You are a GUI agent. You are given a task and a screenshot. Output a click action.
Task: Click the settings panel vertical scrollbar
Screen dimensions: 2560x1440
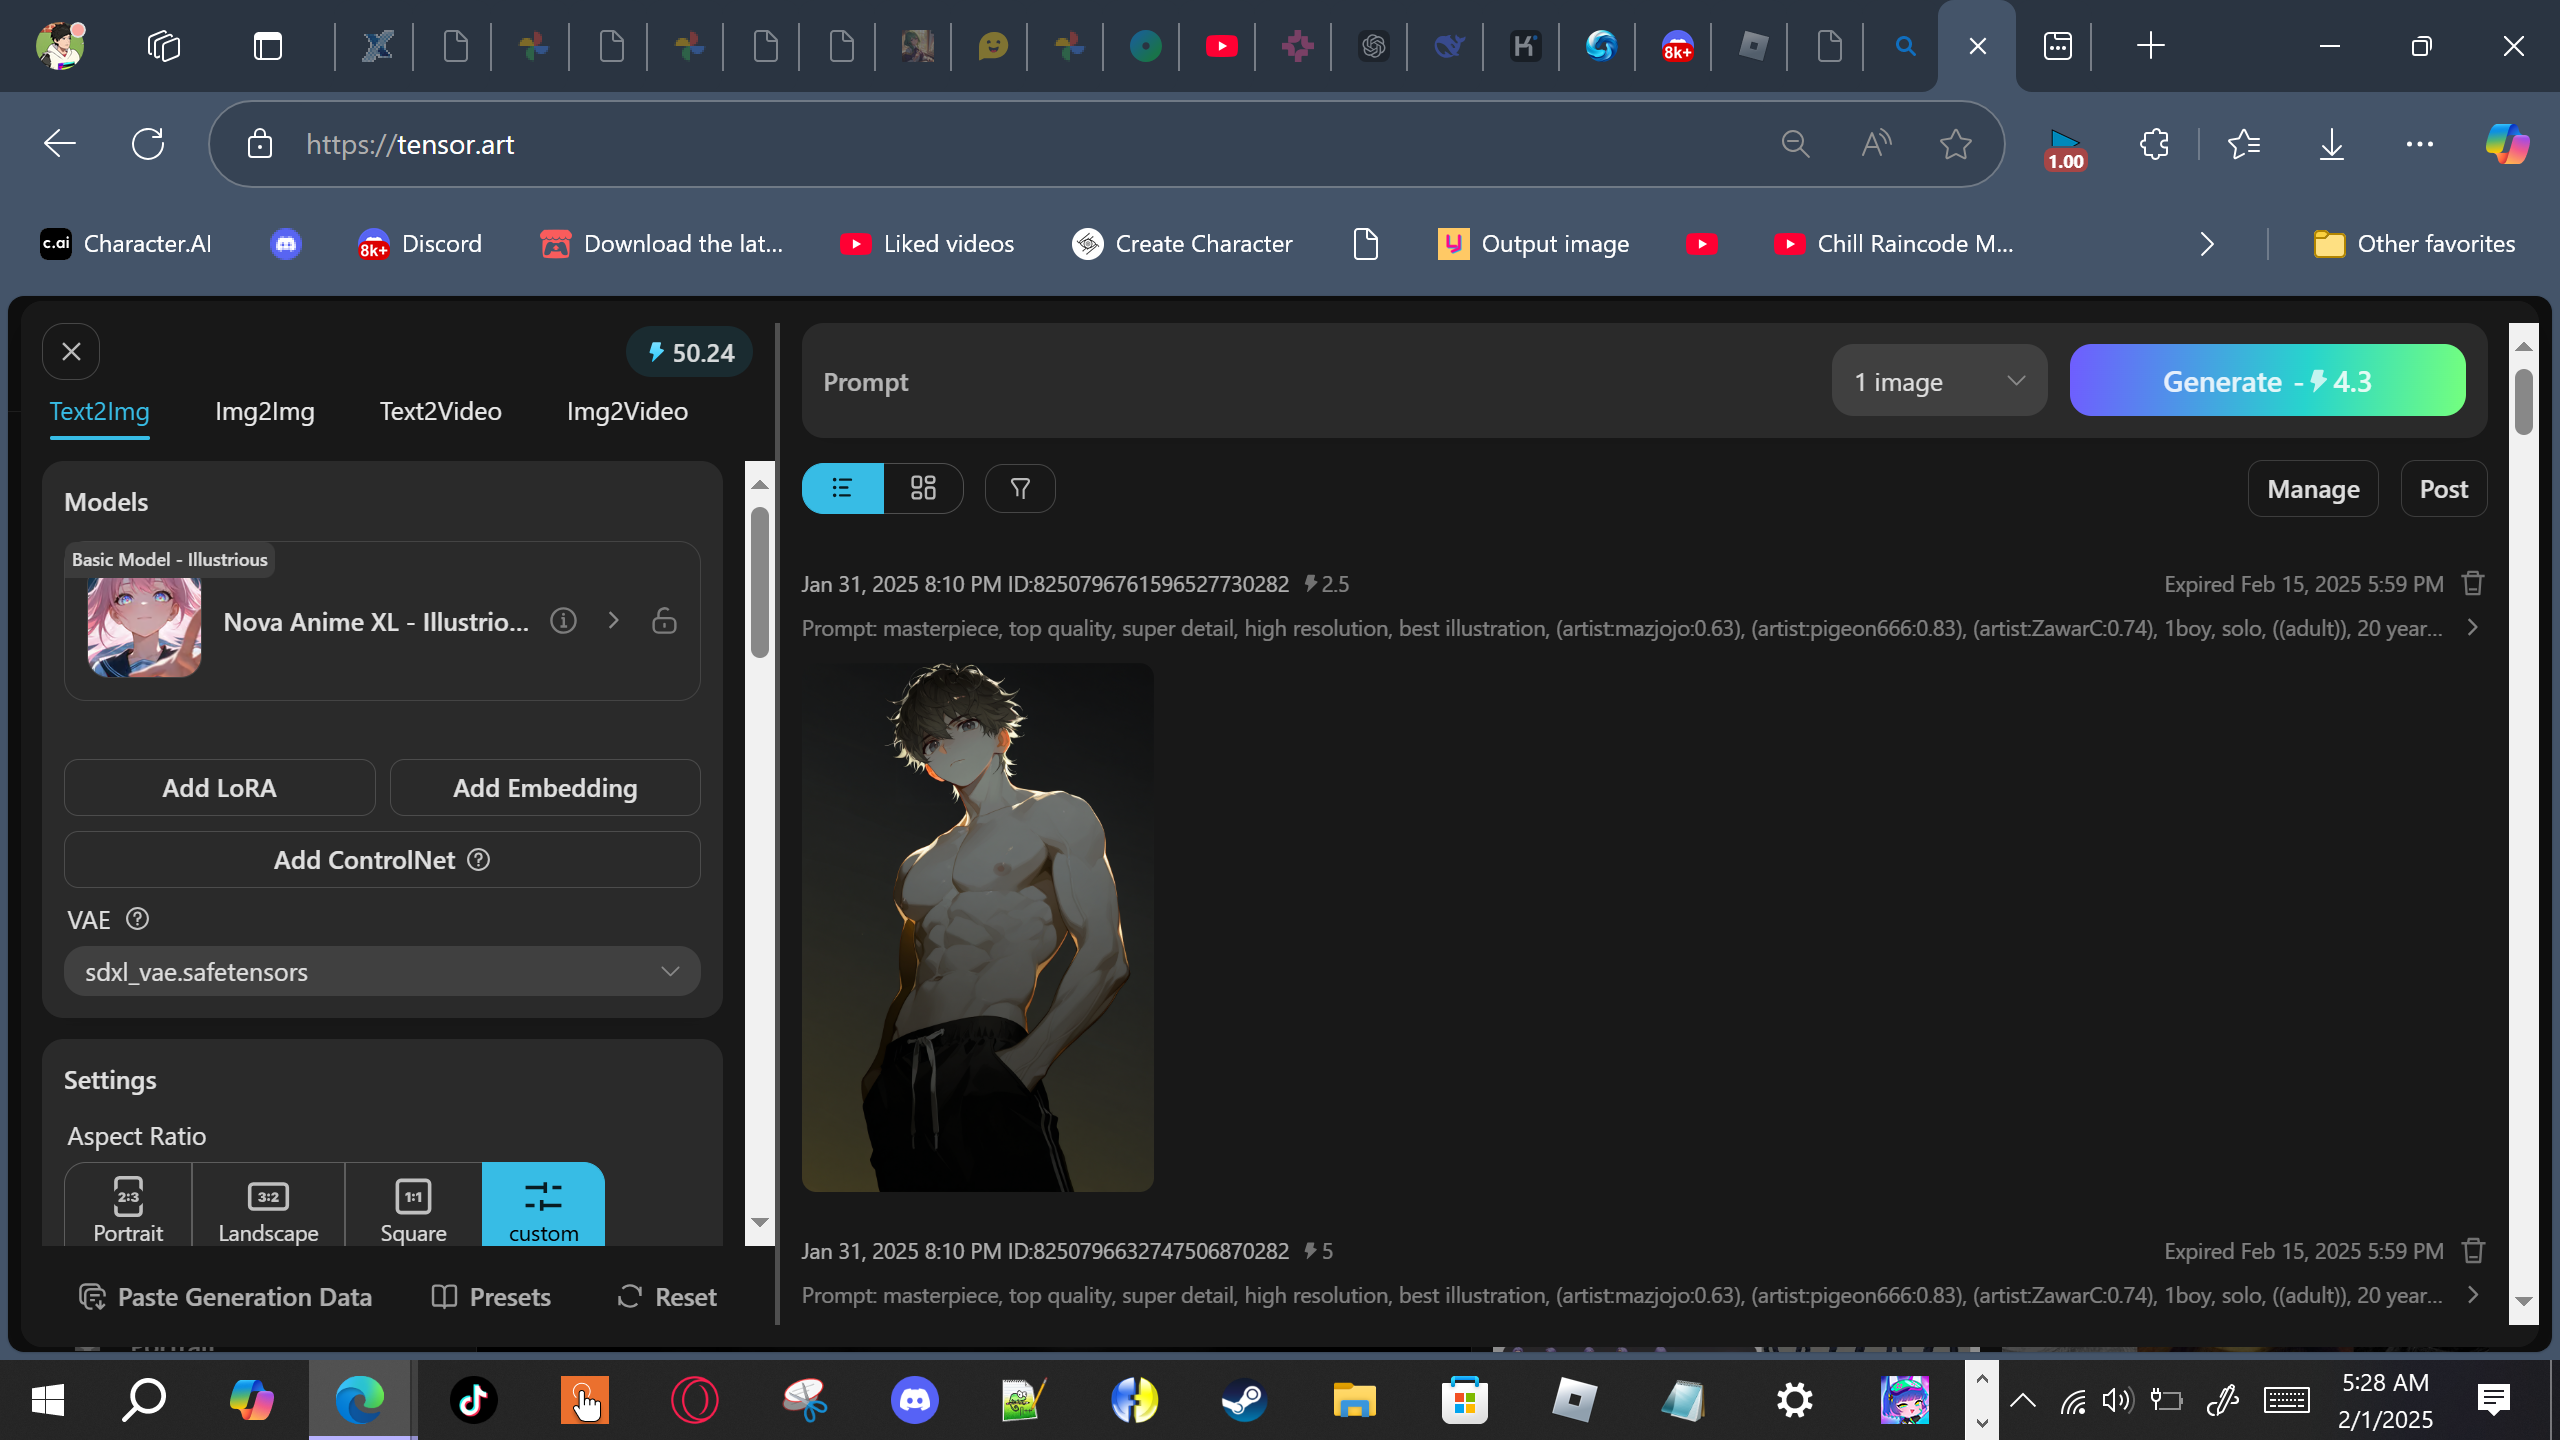pyautogui.click(x=760, y=580)
